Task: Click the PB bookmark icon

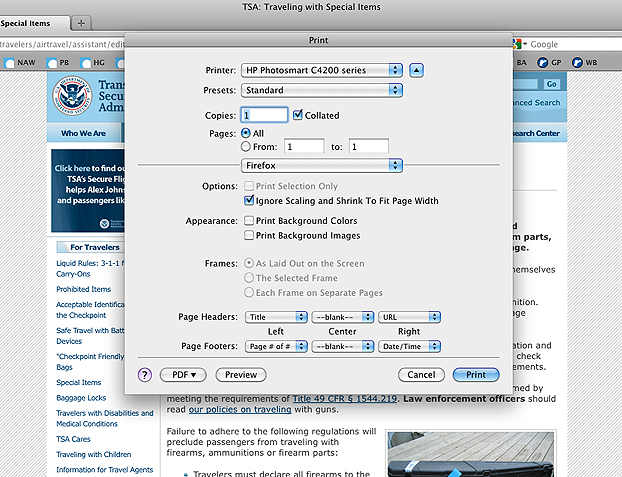Action: tap(52, 63)
